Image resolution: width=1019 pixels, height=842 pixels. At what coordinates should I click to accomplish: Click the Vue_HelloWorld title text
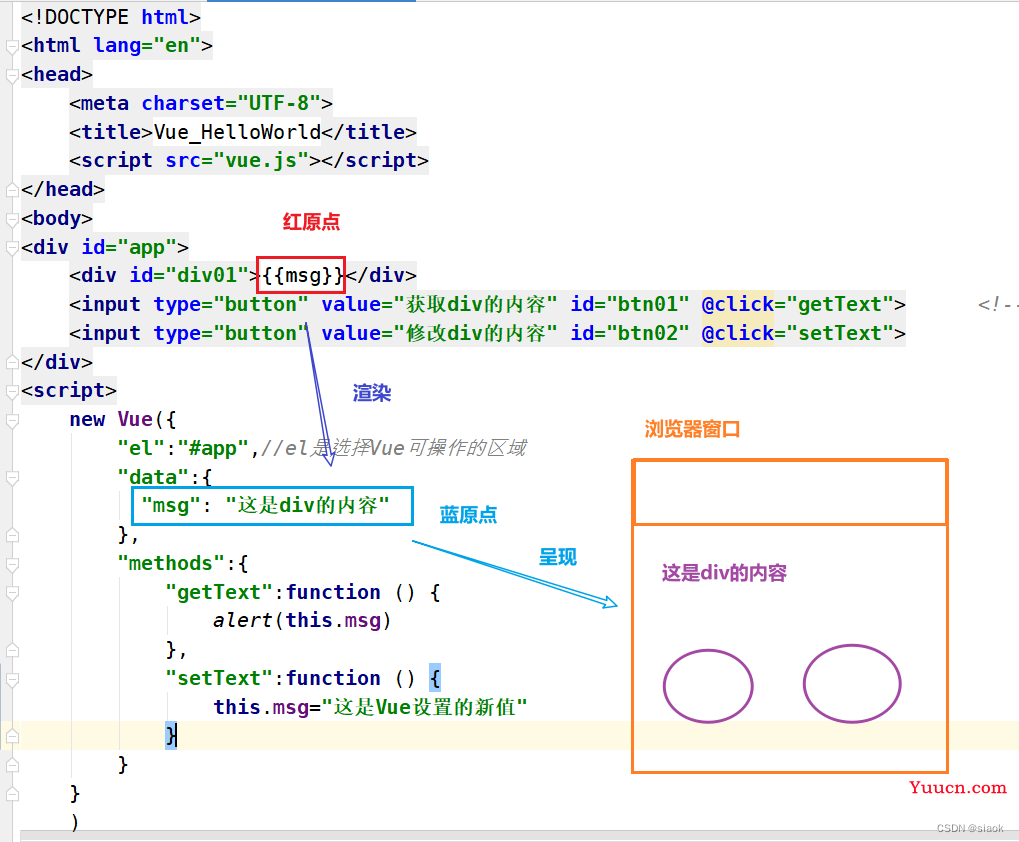237,132
